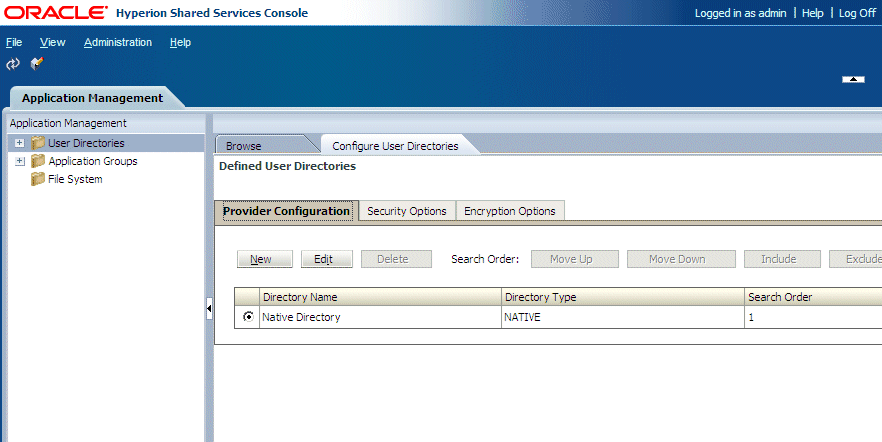The height and width of the screenshot is (442, 882).
Task: Open the Administration menu
Action: point(118,42)
